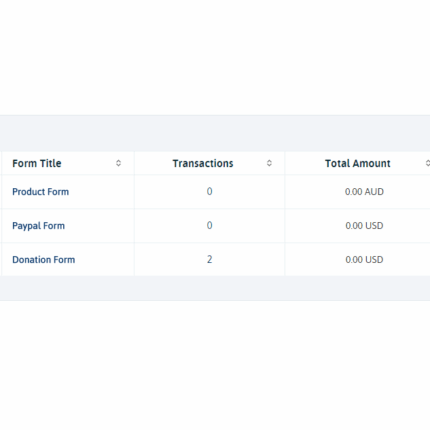Open the Paypal Form link
Screen dimensions: 430x430
38,226
